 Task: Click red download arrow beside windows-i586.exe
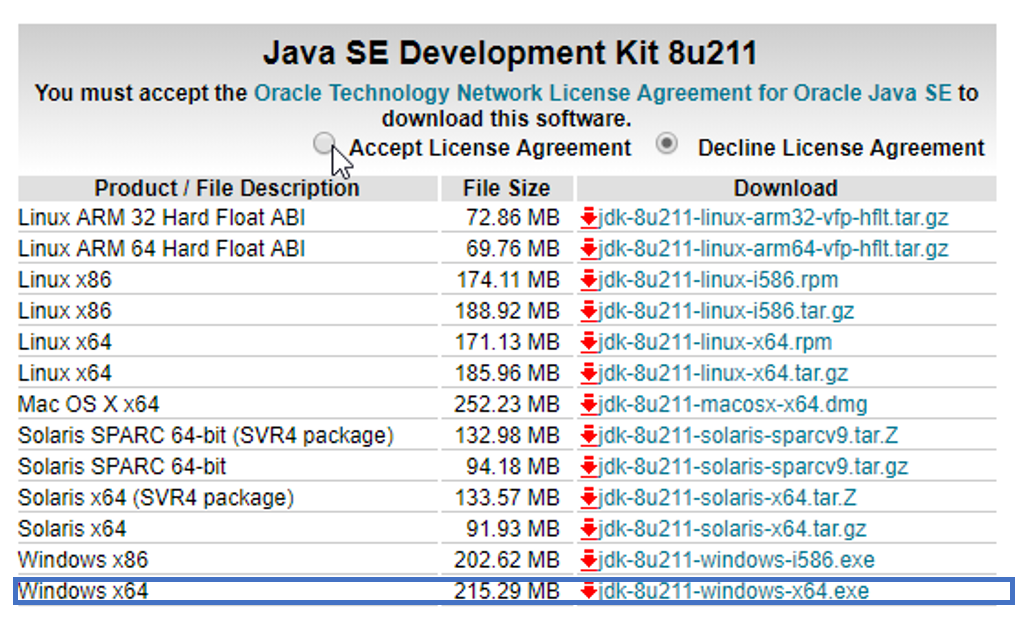point(589,559)
